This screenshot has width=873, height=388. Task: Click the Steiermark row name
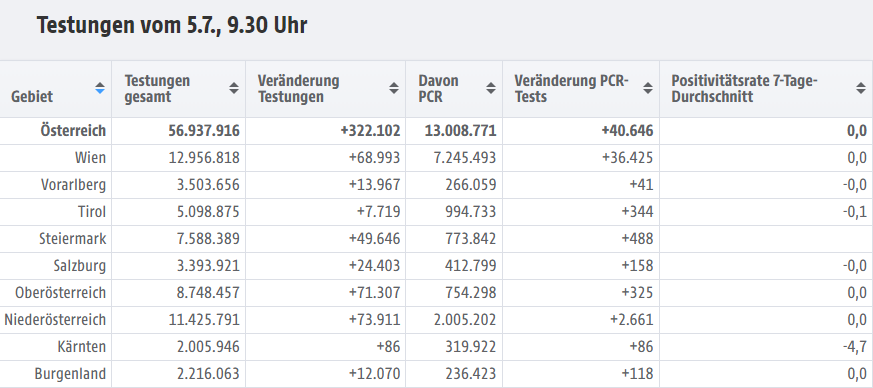[x=72, y=239]
